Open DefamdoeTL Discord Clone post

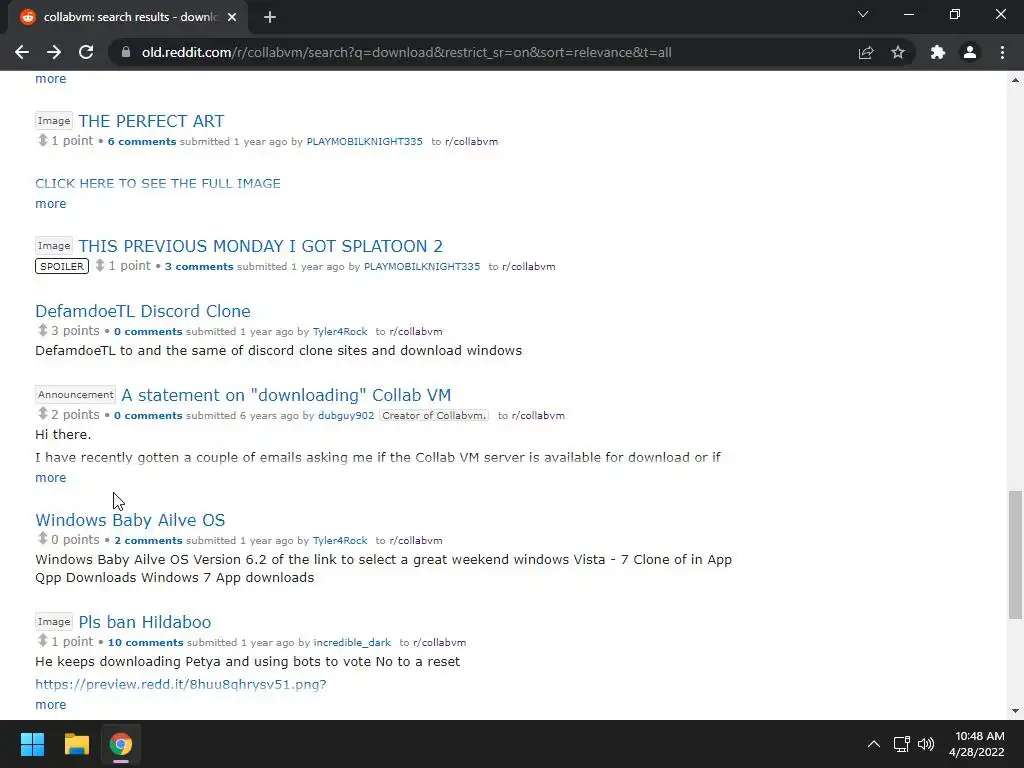143,311
